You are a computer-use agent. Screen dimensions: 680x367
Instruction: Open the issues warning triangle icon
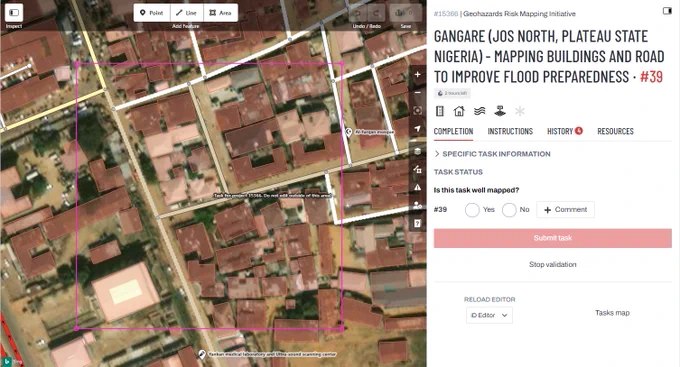417,187
